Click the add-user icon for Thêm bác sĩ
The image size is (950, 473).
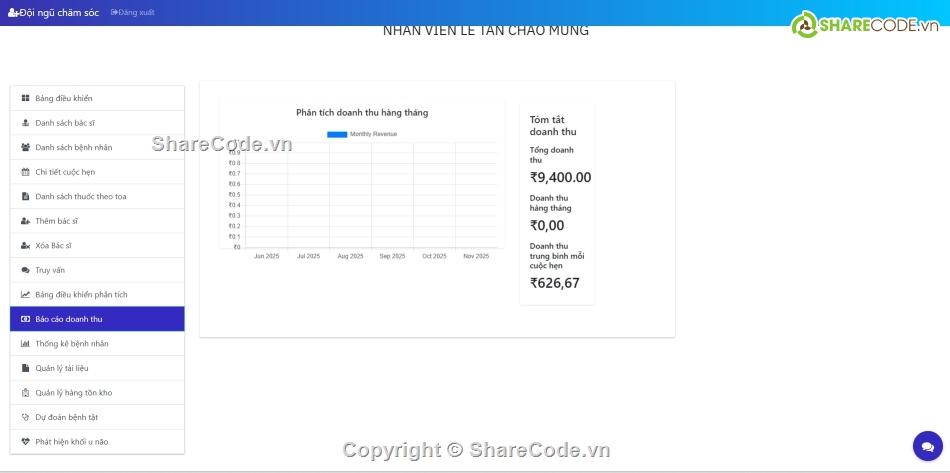[x=25, y=221]
